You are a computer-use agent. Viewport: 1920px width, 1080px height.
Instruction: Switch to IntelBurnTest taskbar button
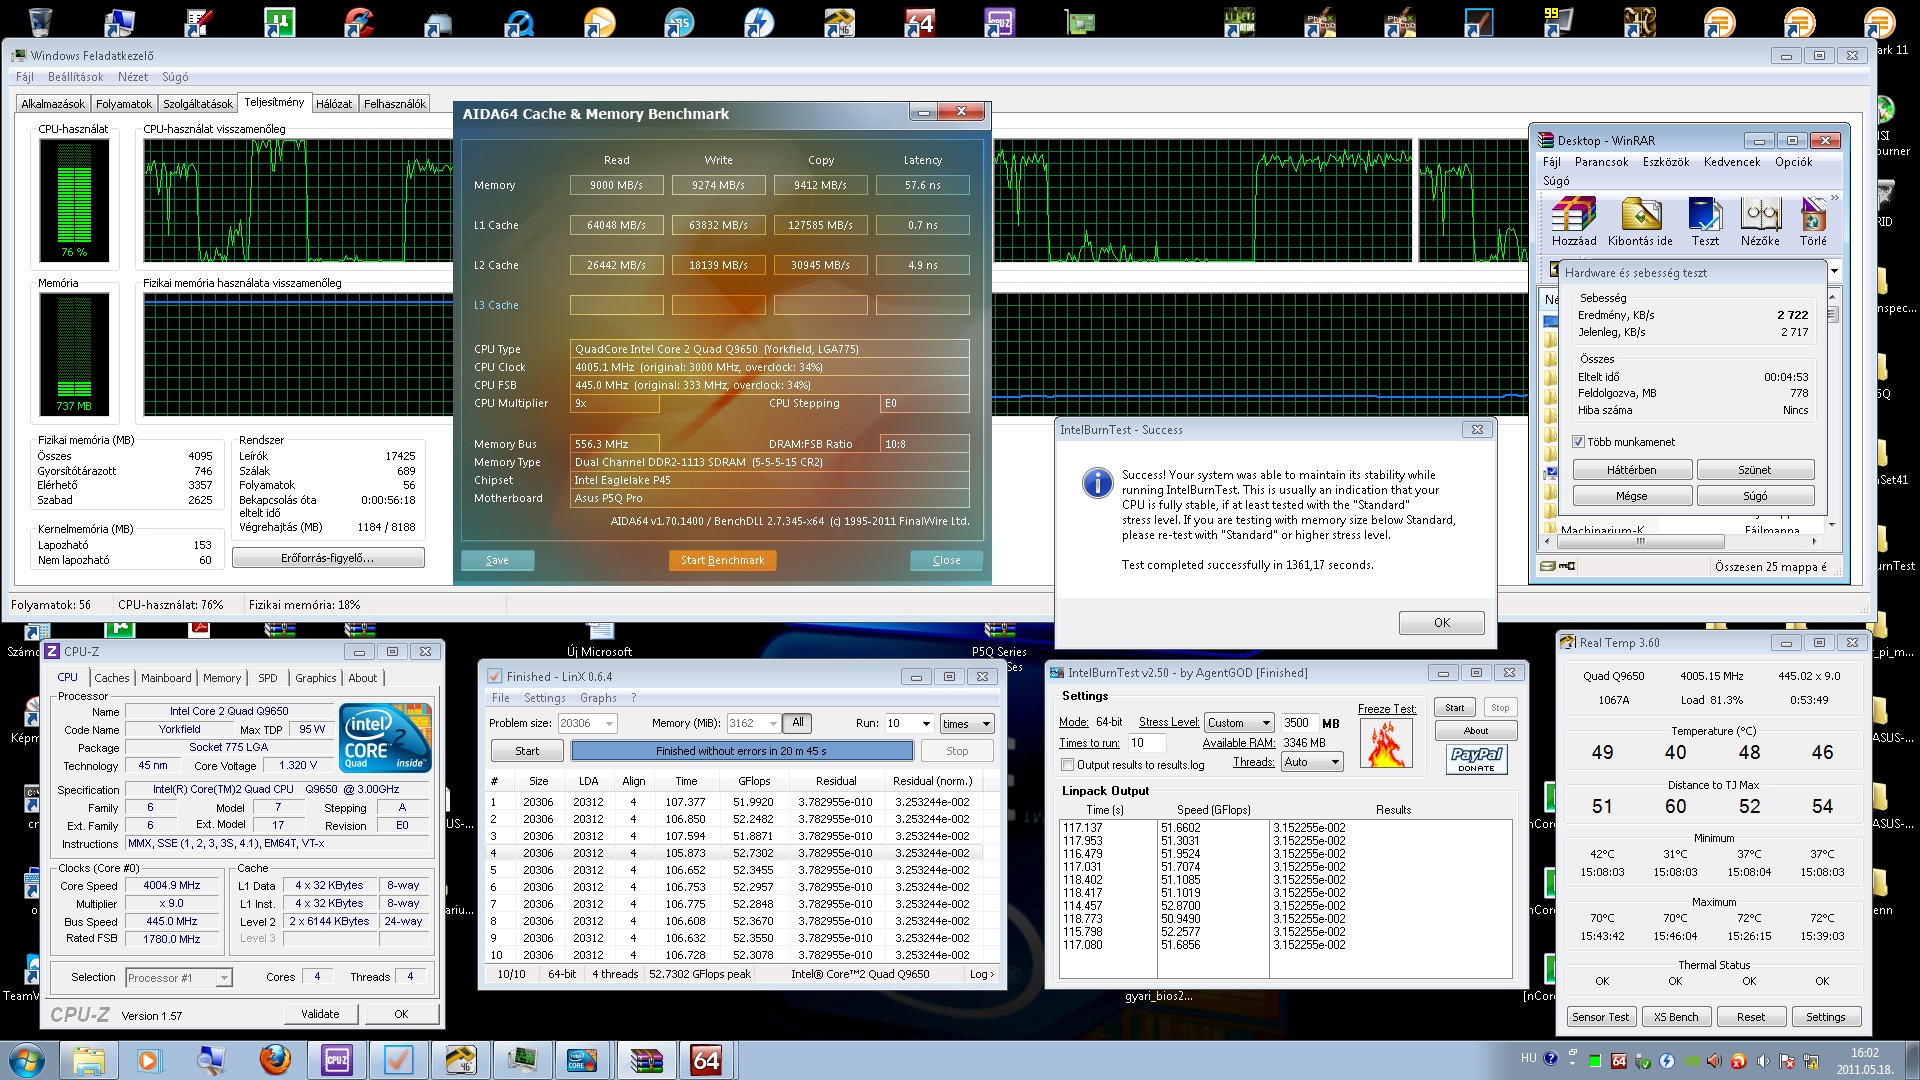coord(582,1060)
